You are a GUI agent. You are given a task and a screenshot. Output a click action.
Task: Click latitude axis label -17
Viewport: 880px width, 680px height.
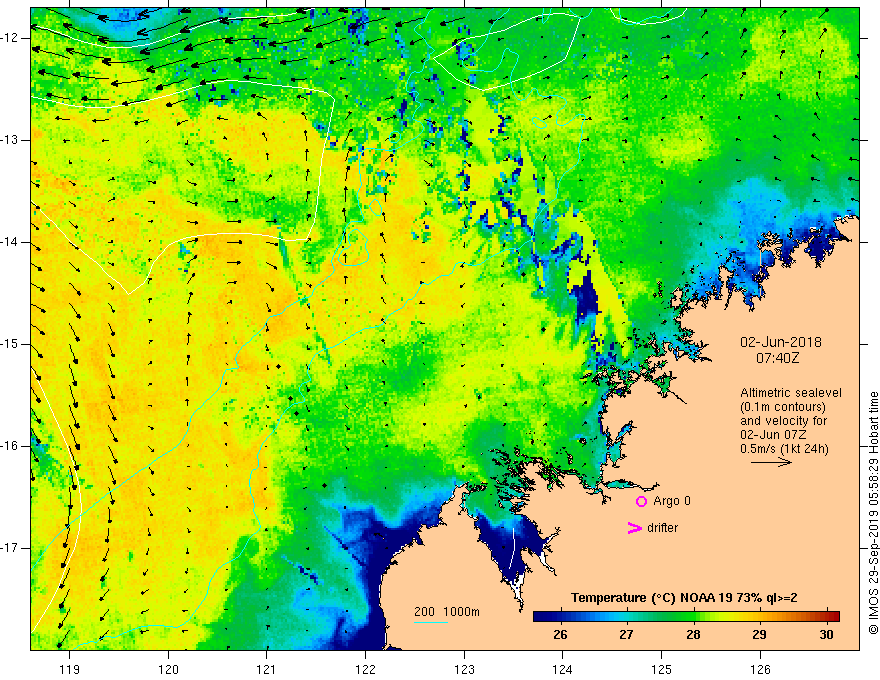(x=11, y=548)
